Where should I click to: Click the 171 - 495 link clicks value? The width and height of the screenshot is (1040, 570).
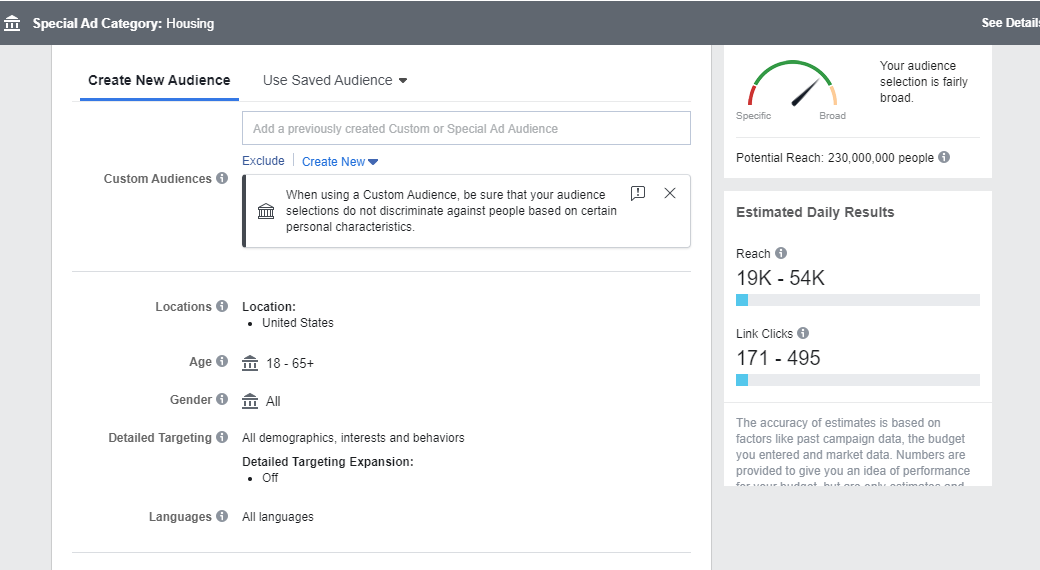click(778, 358)
